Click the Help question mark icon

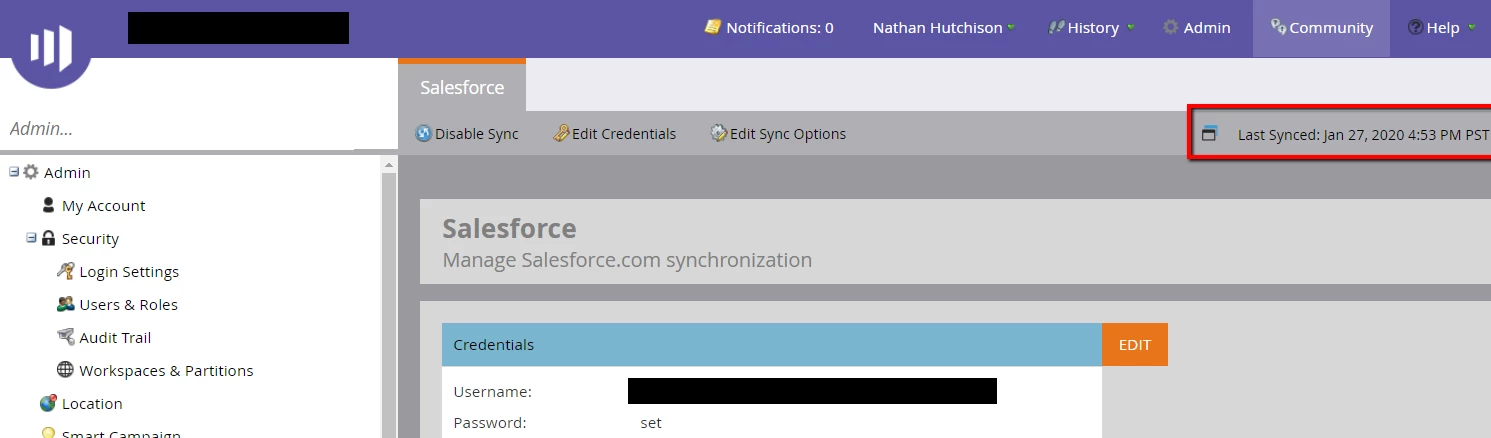[1415, 28]
